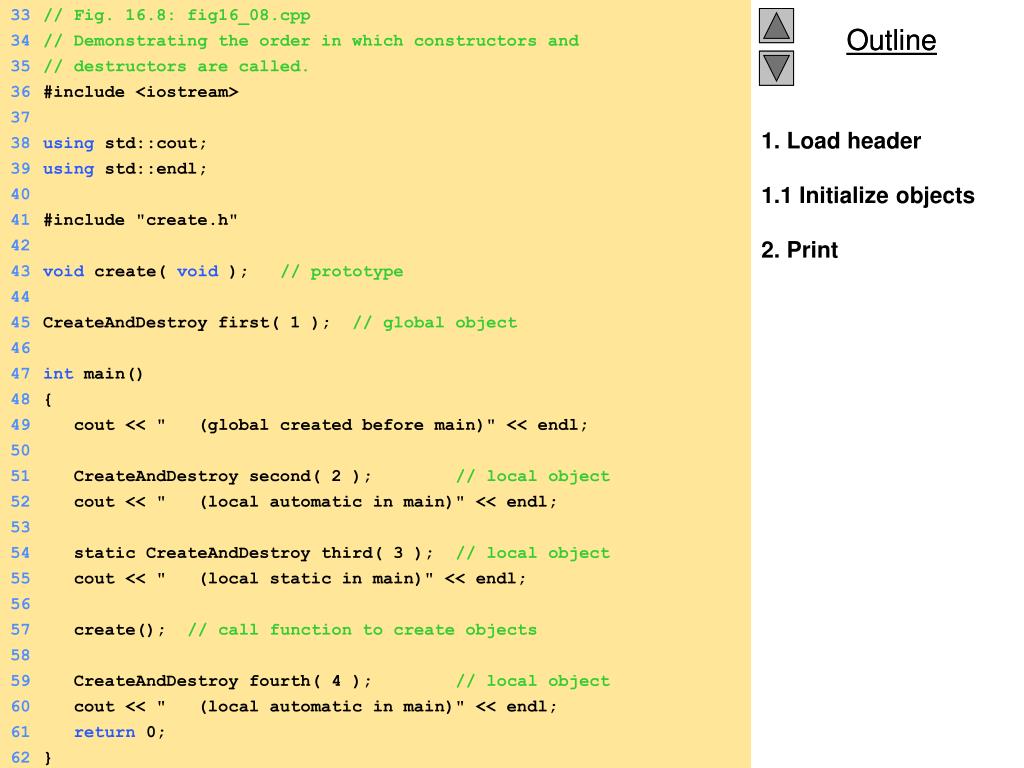Click 'destructors are called.' comment on line 35
1024x768 pixels.
(x=176, y=67)
